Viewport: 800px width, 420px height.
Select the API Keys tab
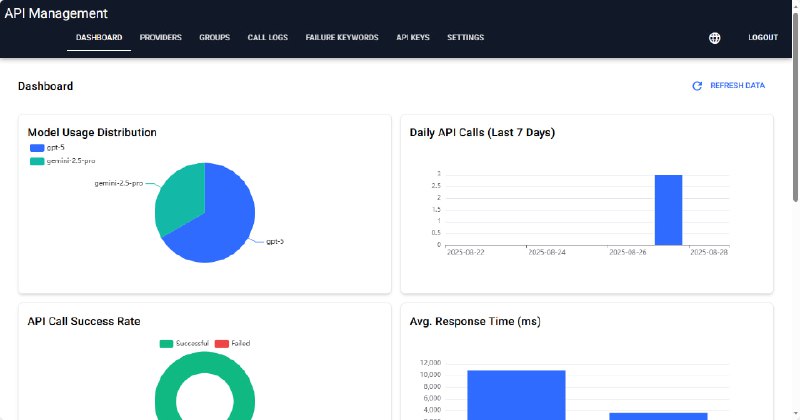point(412,38)
